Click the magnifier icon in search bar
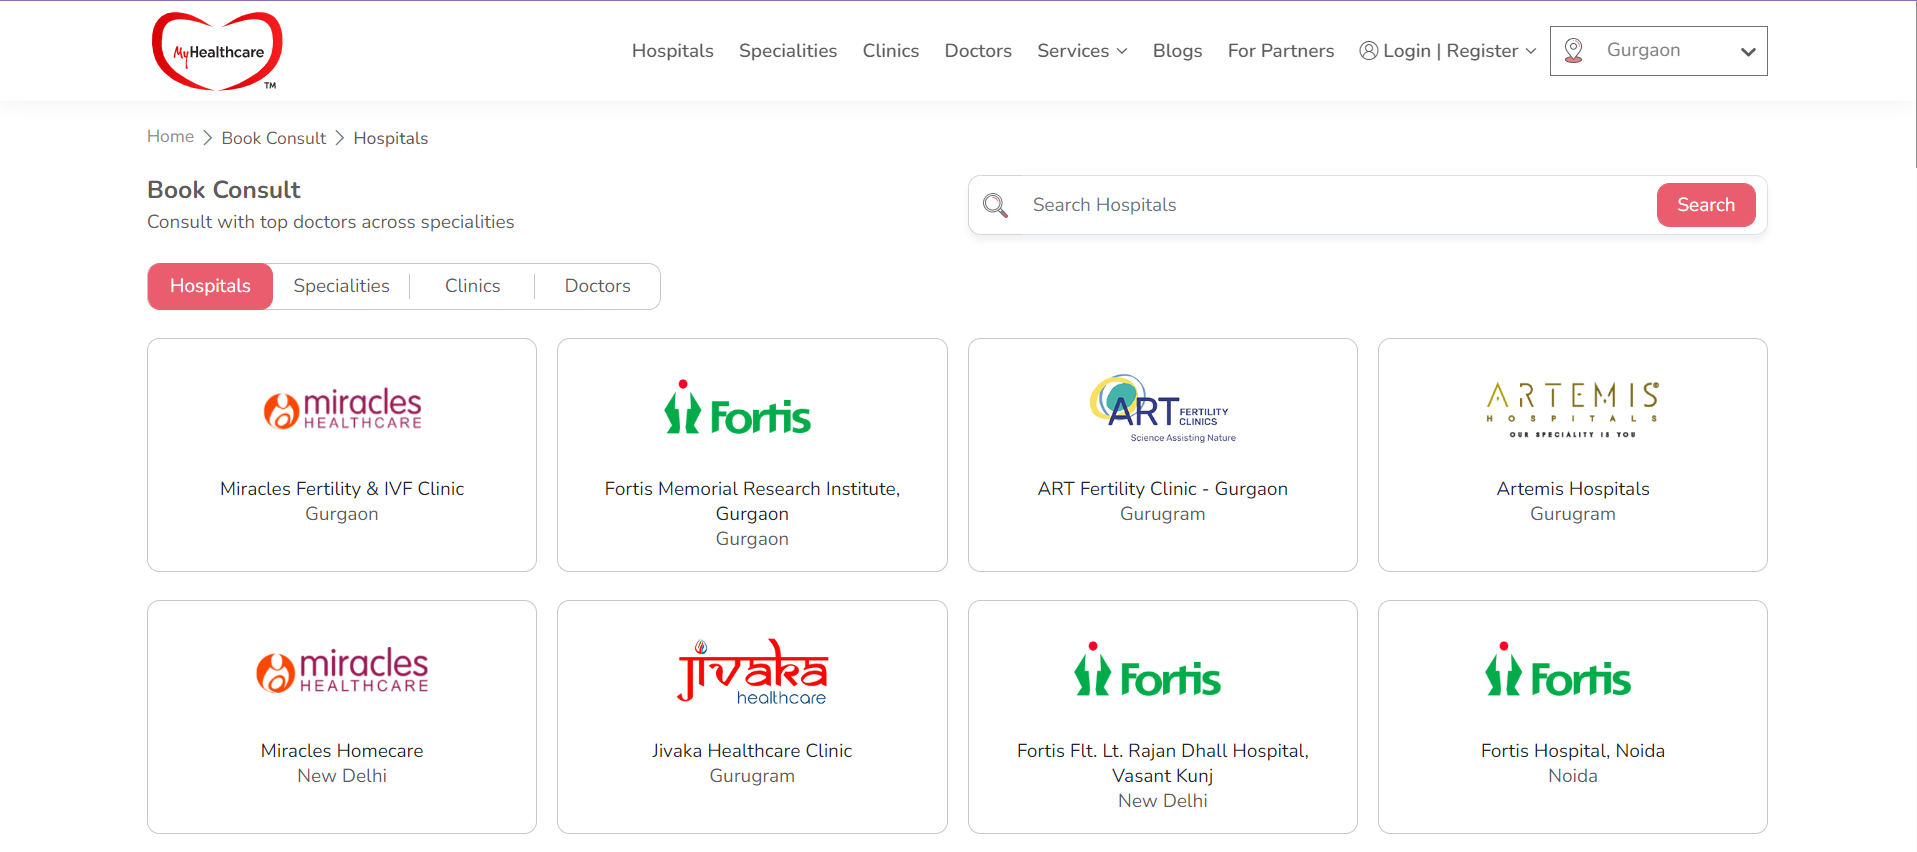Screen dimensions: 1917x852 (x=995, y=205)
